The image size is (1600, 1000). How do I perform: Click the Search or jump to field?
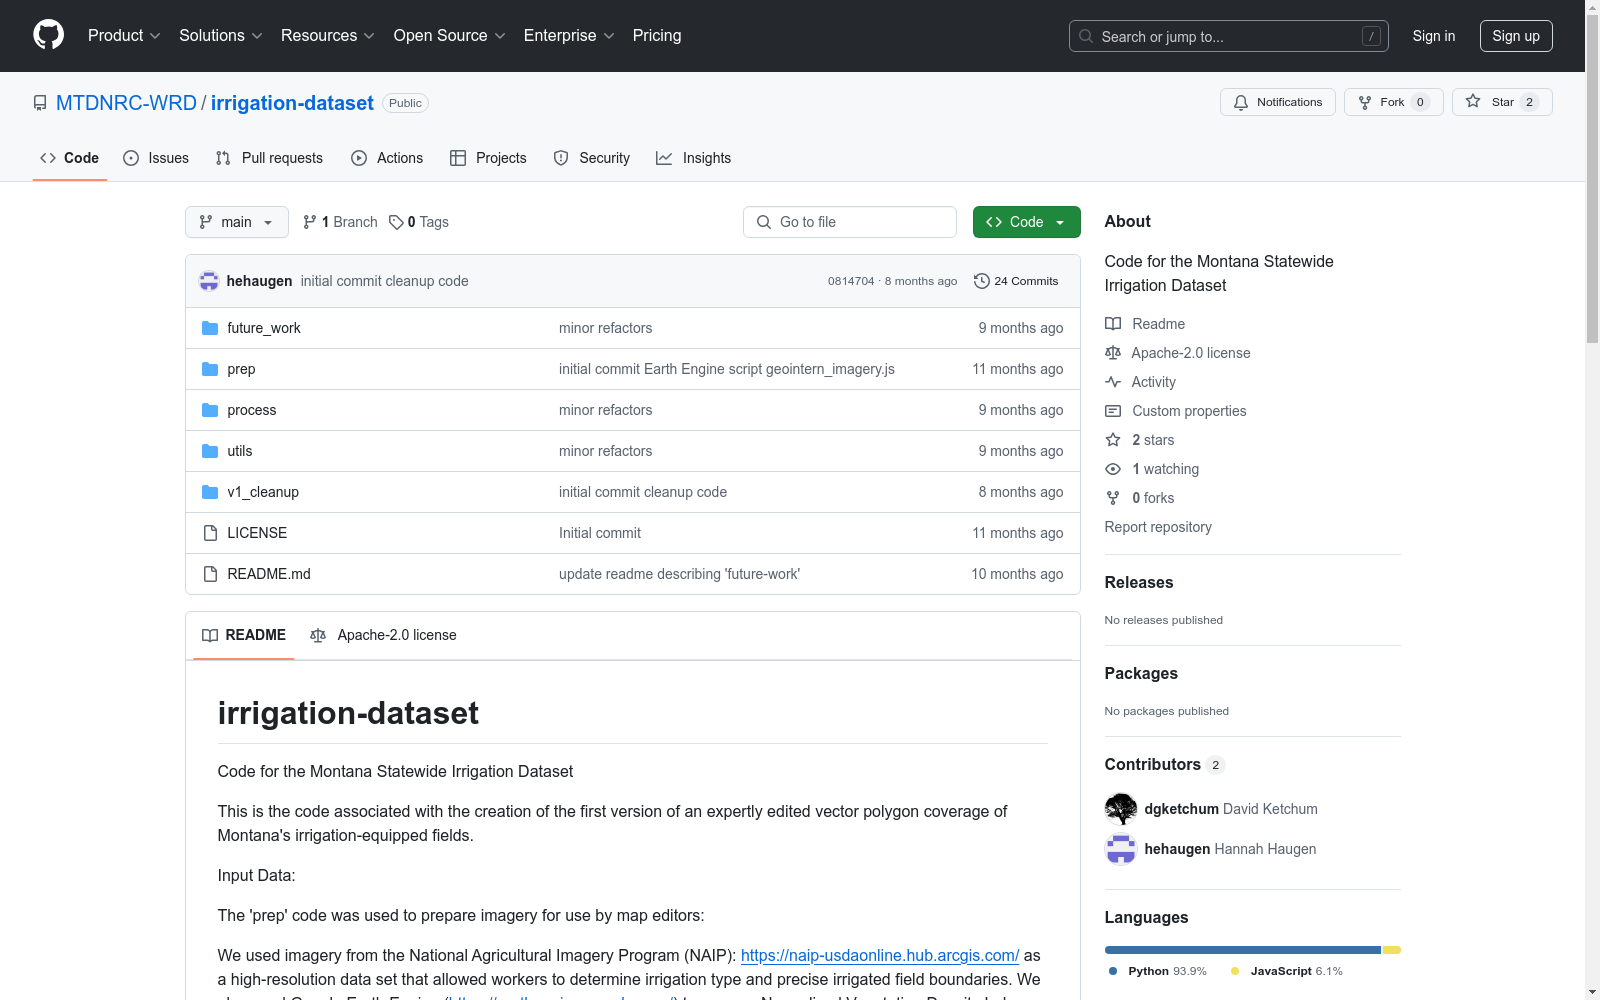(x=1229, y=36)
